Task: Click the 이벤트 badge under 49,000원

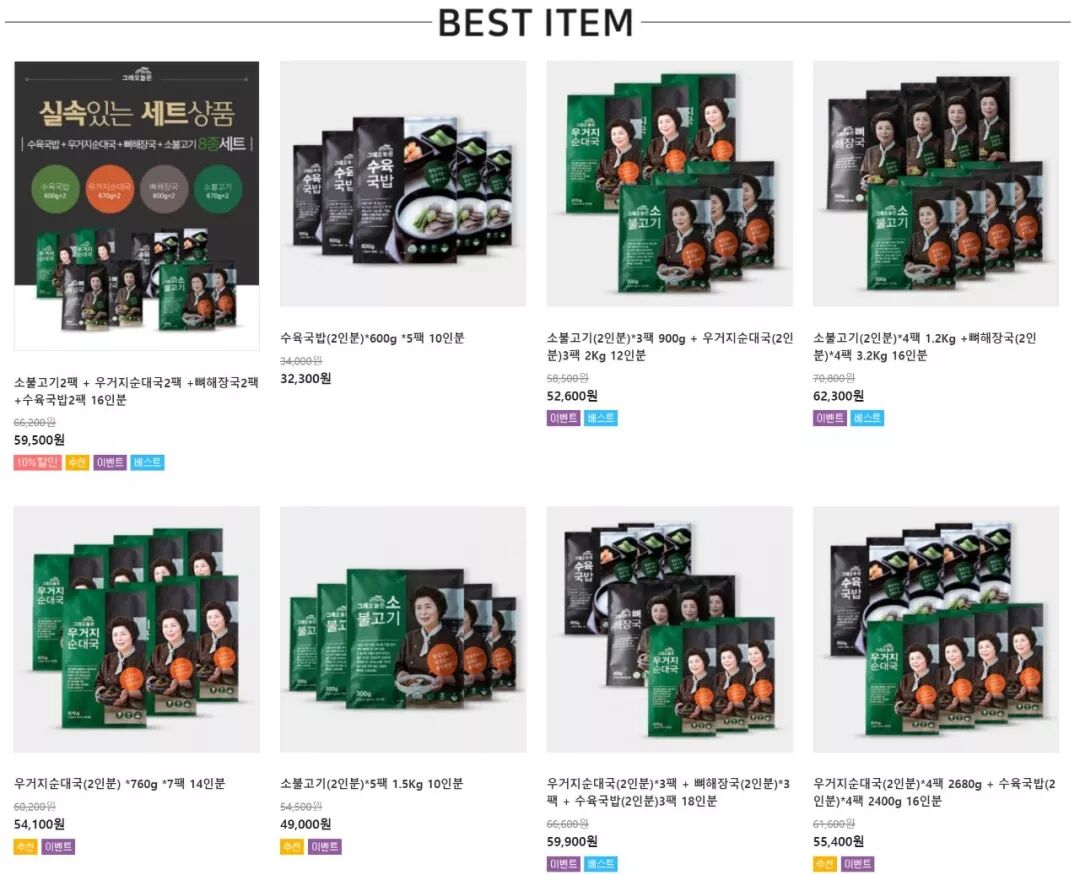Action: pyautogui.click(x=324, y=847)
